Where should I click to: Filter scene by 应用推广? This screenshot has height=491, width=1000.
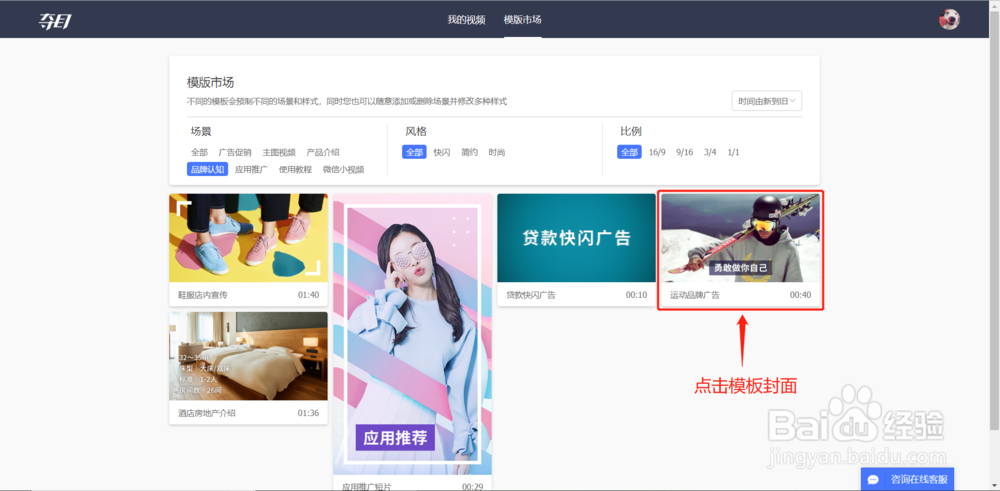251,170
